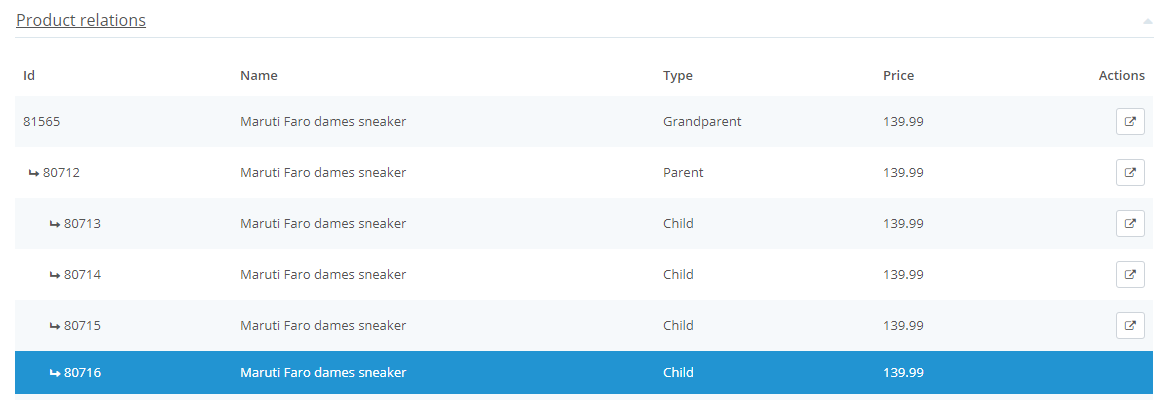Open external link for product 80715
This screenshot has width=1163, height=400.
pyautogui.click(x=1130, y=326)
